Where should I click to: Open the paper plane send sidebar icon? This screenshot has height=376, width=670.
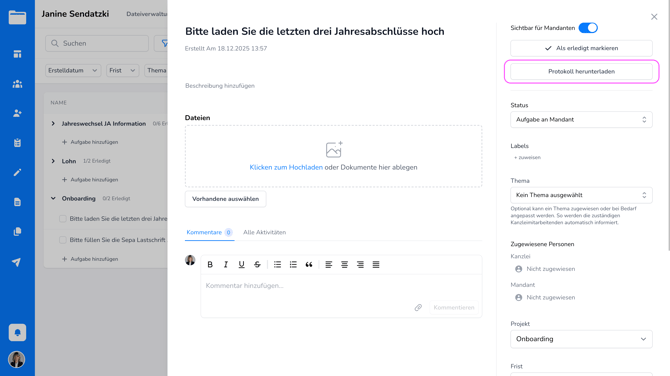[16, 262]
